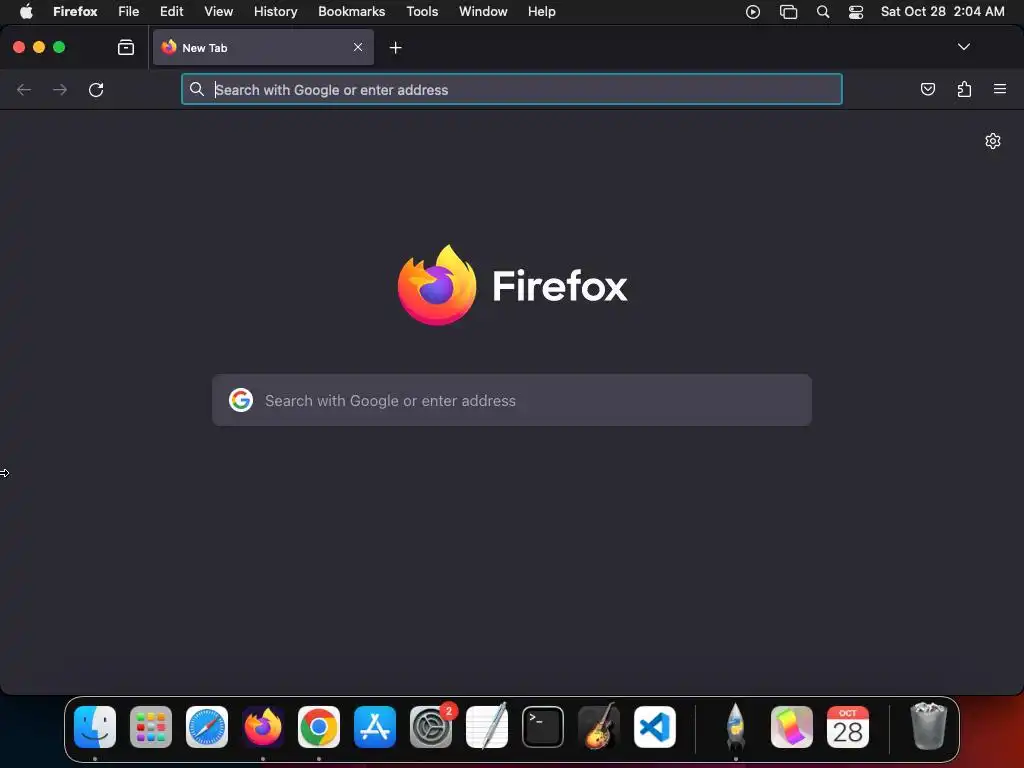The width and height of the screenshot is (1024, 768).
Task: Launch Visual Studio Code from the dock
Action: pos(654,727)
